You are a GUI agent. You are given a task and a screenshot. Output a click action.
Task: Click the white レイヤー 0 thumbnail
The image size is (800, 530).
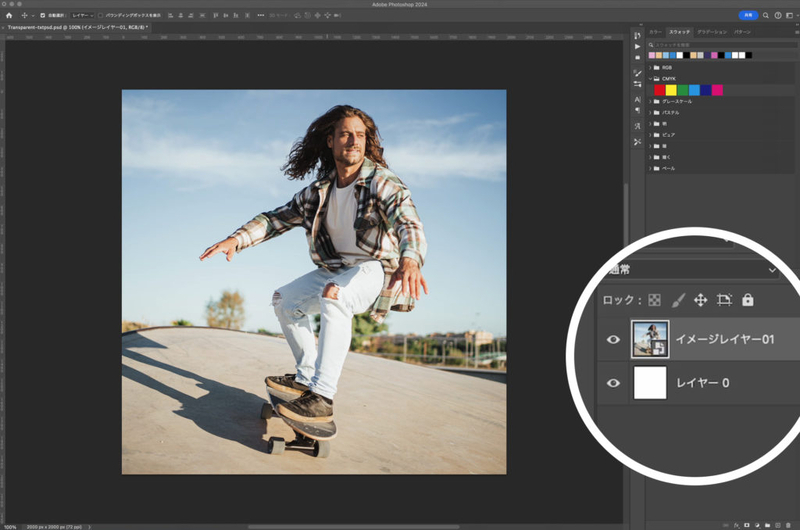point(650,383)
